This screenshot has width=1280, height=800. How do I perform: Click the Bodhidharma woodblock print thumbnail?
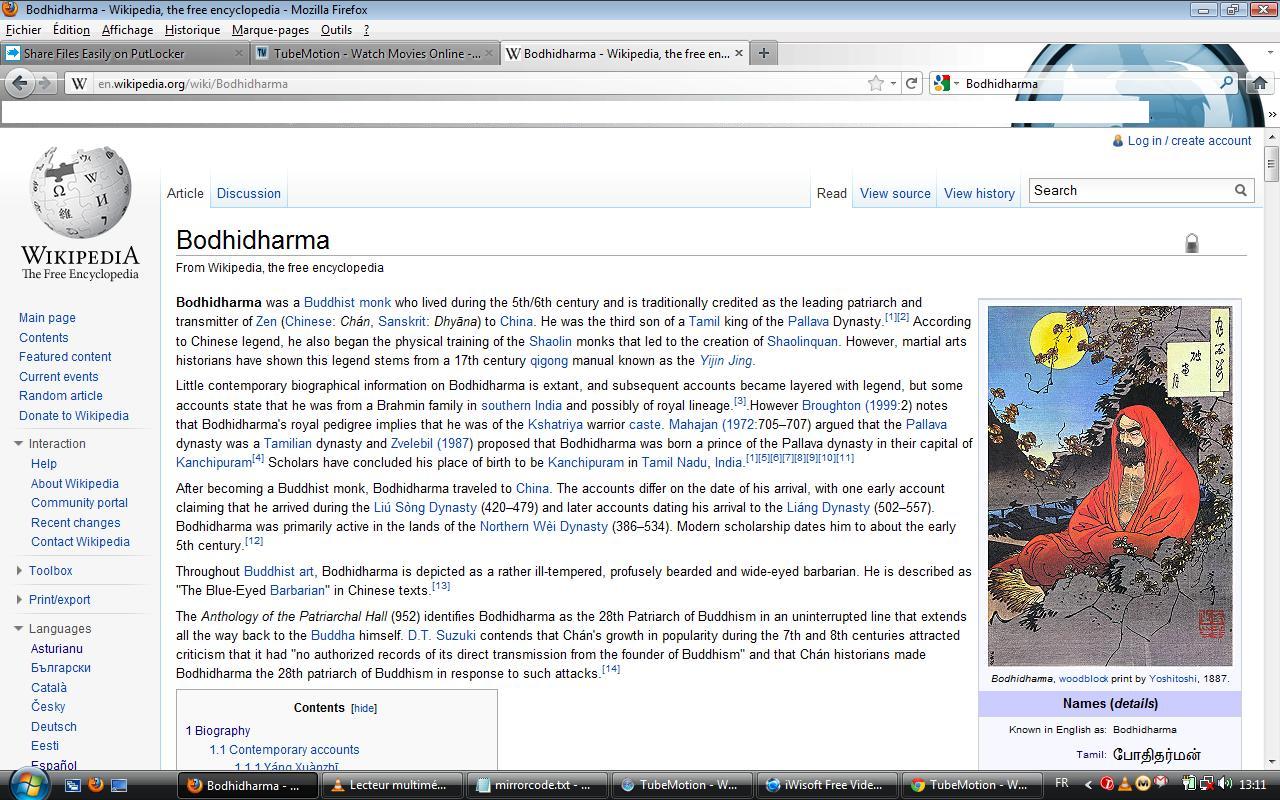coord(1109,487)
